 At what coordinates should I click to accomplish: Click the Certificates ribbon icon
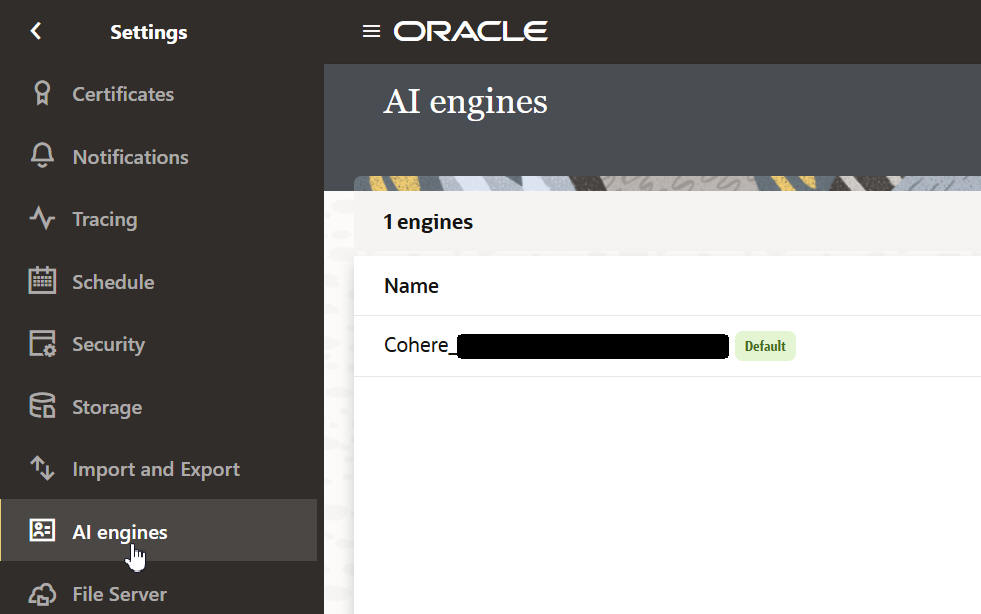coord(42,94)
